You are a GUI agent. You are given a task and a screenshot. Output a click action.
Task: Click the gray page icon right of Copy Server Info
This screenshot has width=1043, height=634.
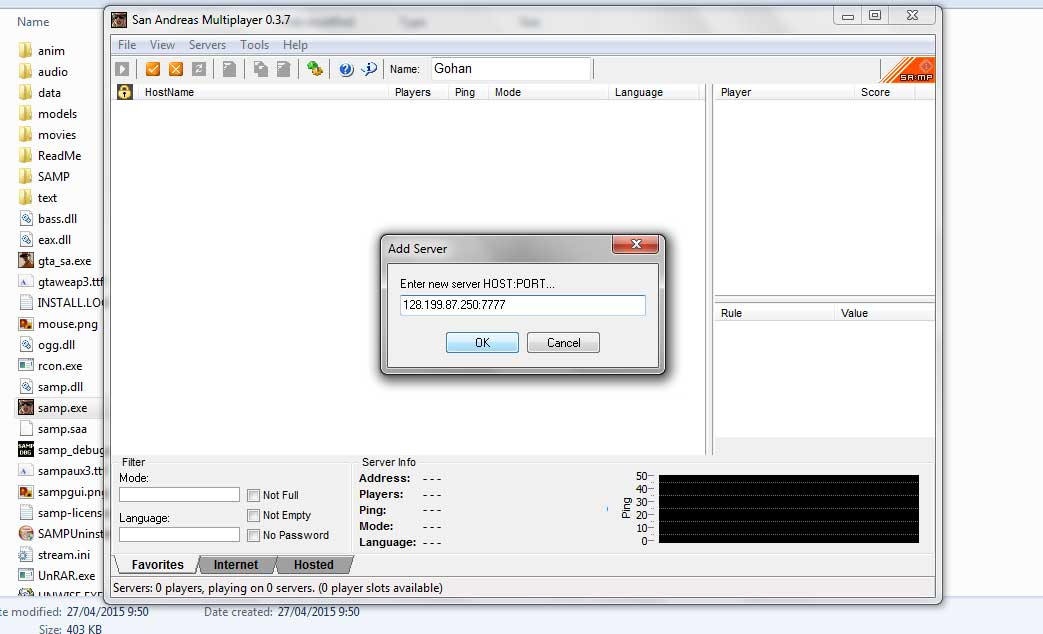283,69
